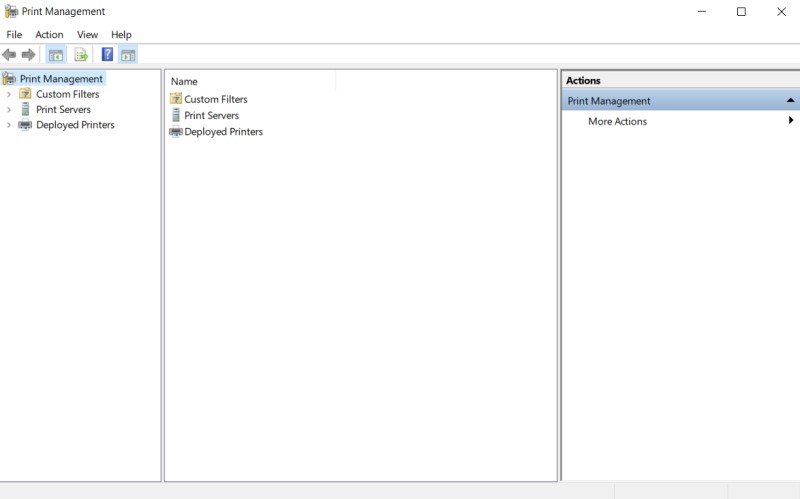
Task: Select Deployed Printers text in center list
Action: [223, 132]
